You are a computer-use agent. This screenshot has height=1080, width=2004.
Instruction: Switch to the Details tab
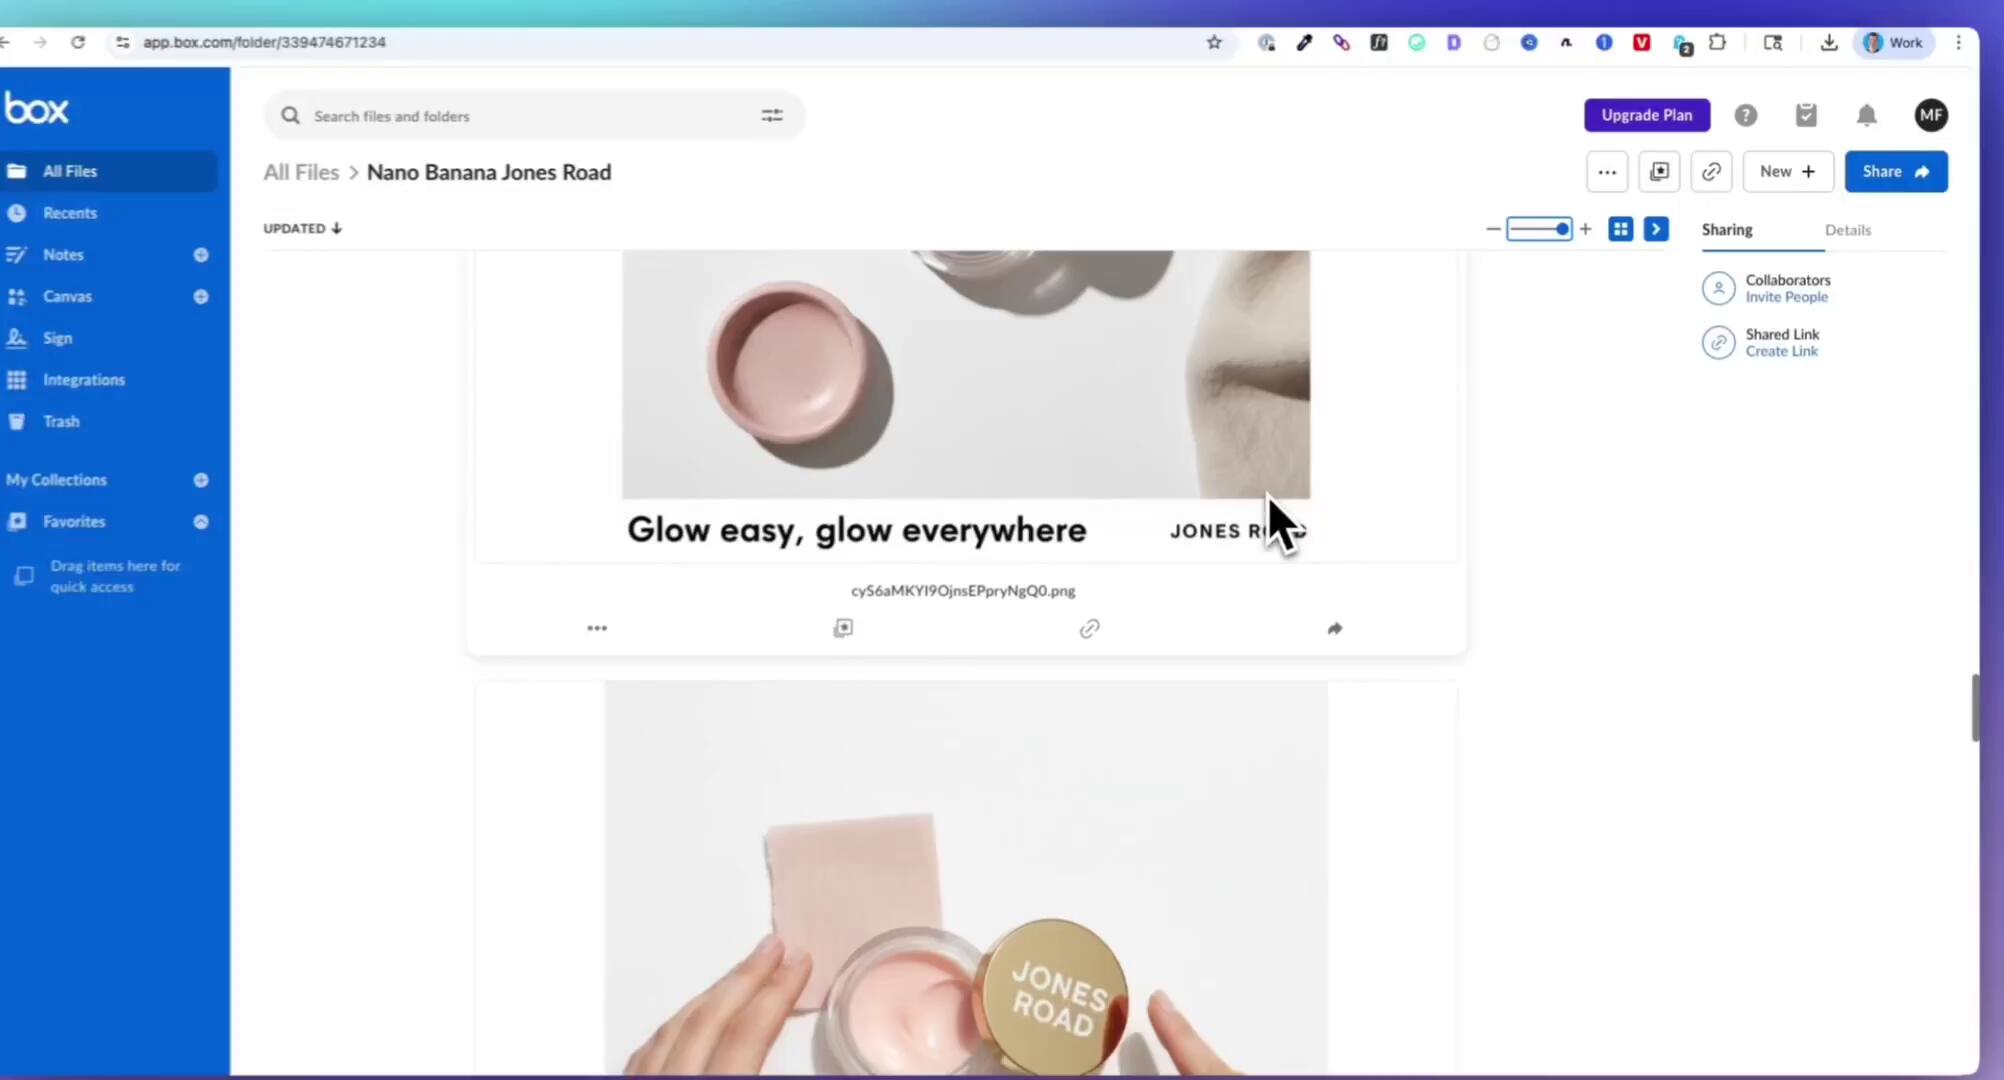pyautogui.click(x=1847, y=230)
